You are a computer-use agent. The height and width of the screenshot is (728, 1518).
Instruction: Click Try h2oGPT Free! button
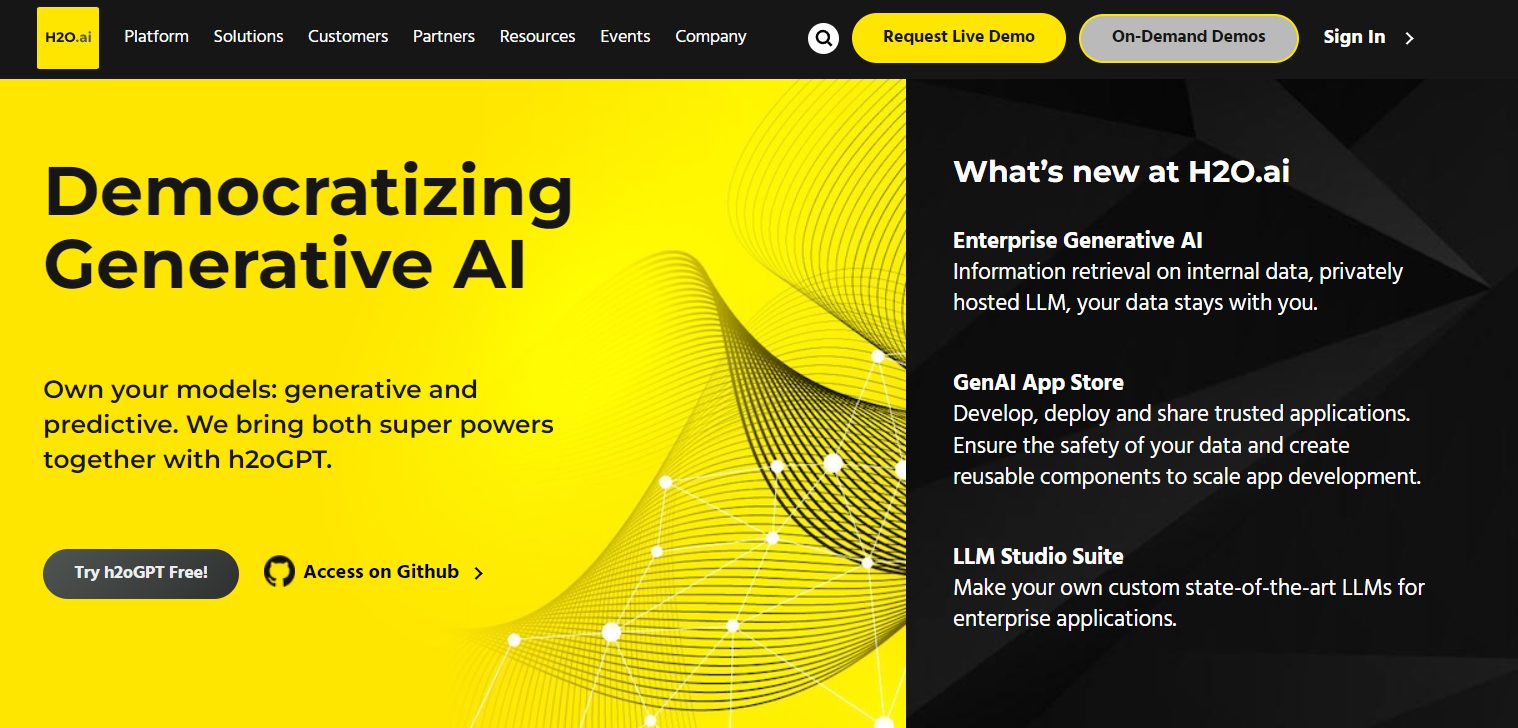coord(141,573)
